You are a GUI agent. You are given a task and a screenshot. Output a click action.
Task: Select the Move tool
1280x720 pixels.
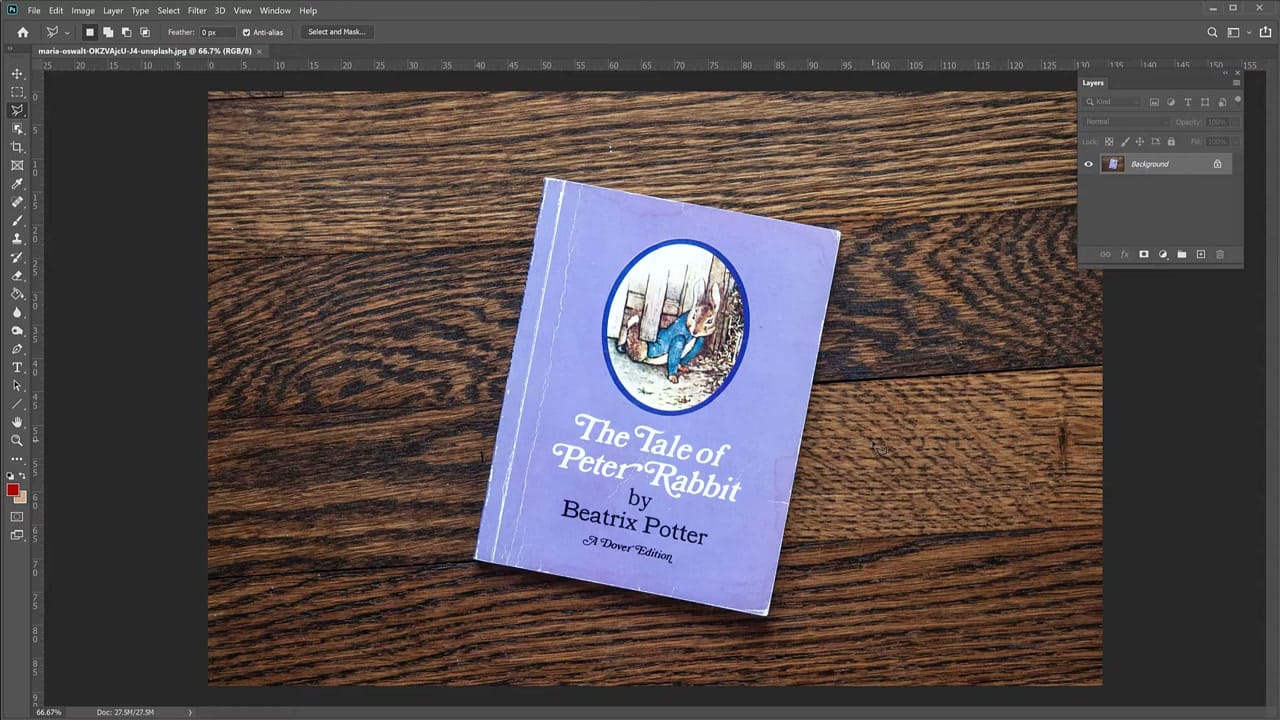point(17,74)
